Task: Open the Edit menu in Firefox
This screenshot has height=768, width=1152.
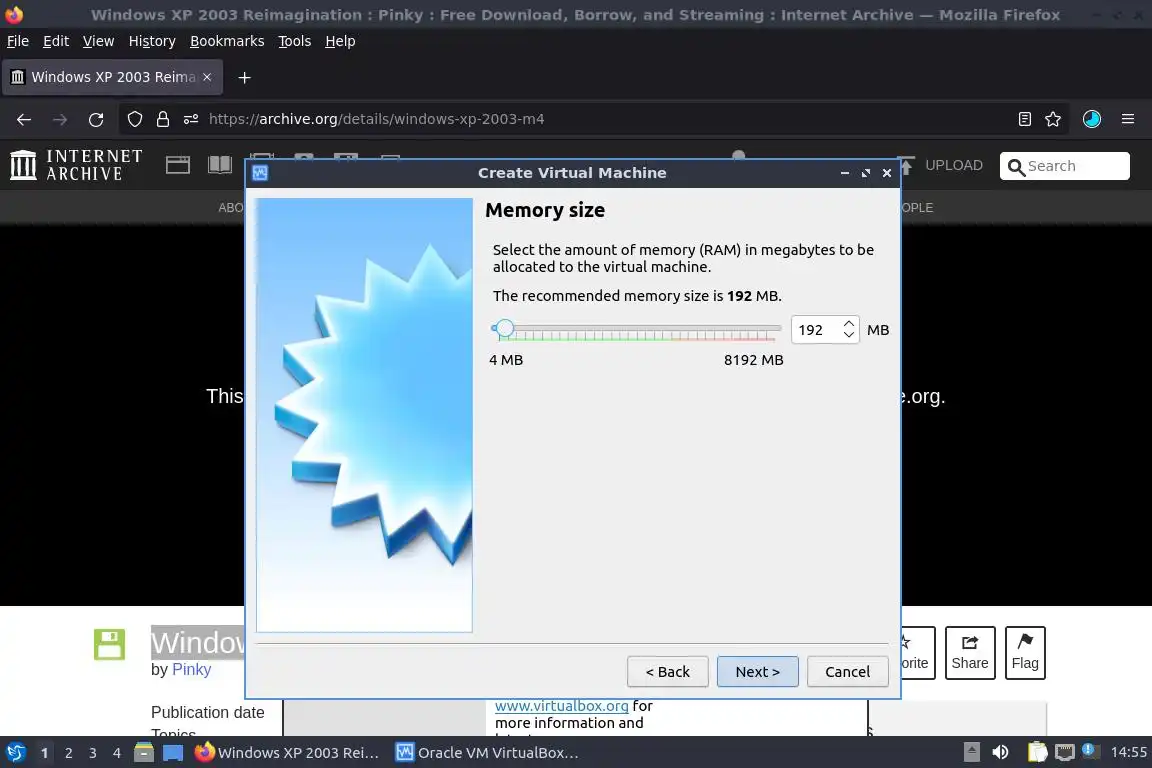Action: coord(56,41)
